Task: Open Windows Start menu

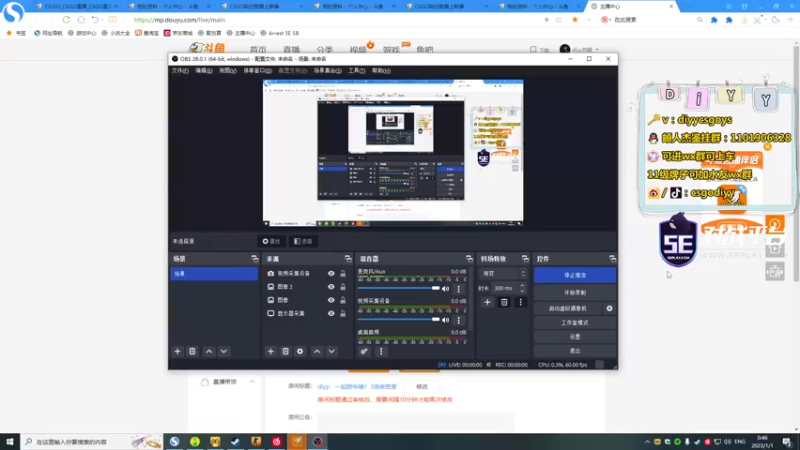Action: (x=10, y=441)
